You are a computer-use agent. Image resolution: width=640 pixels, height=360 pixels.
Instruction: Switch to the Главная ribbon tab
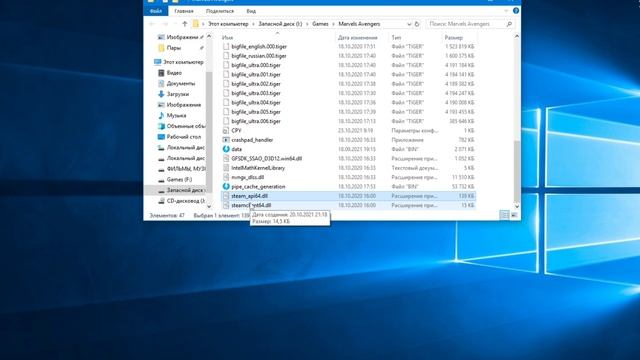(184, 11)
